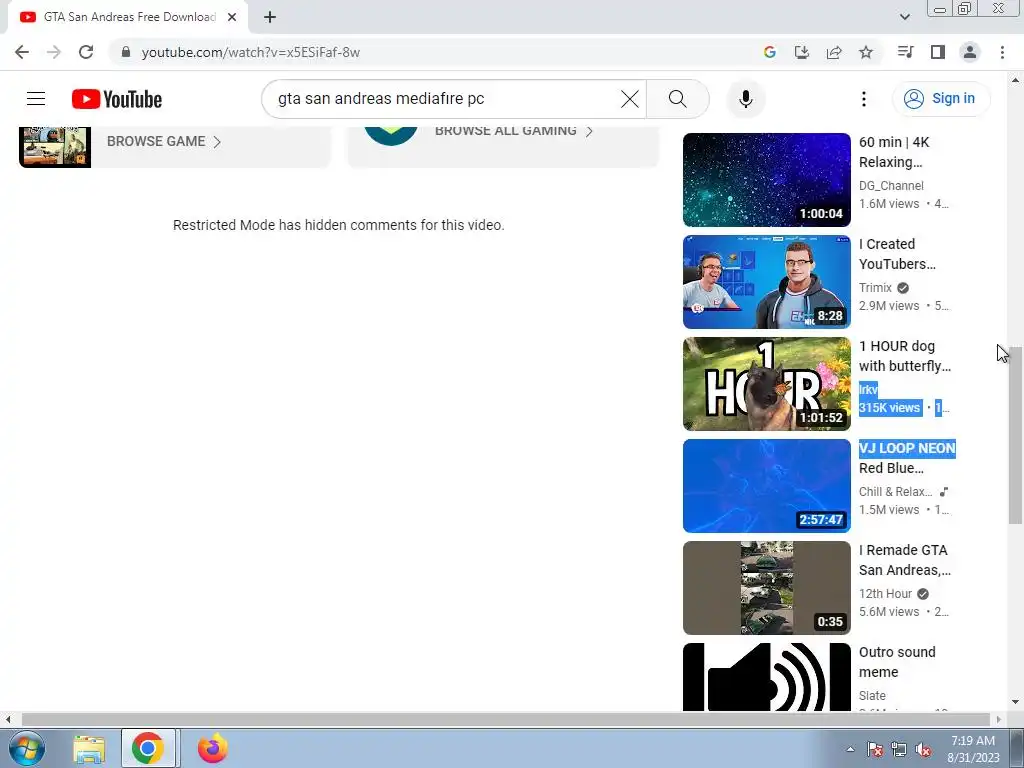Click the YouTube search magnifier button

(678, 99)
